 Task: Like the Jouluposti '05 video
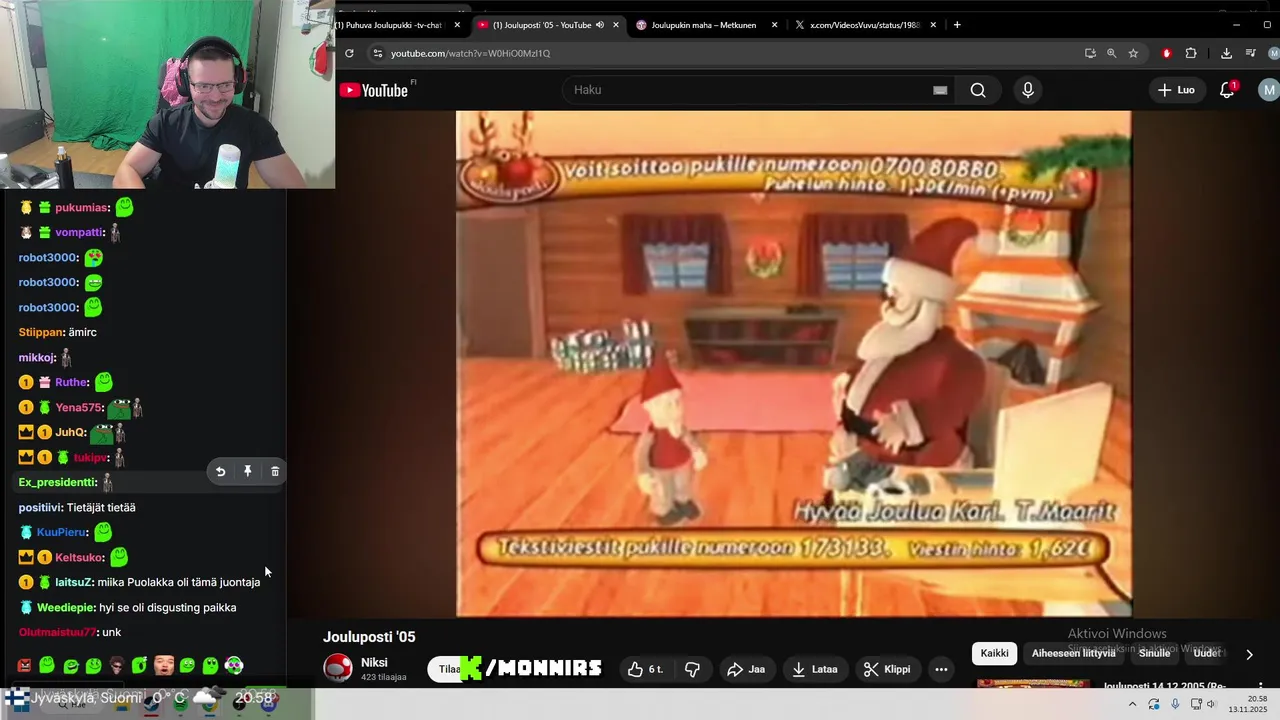pos(645,669)
